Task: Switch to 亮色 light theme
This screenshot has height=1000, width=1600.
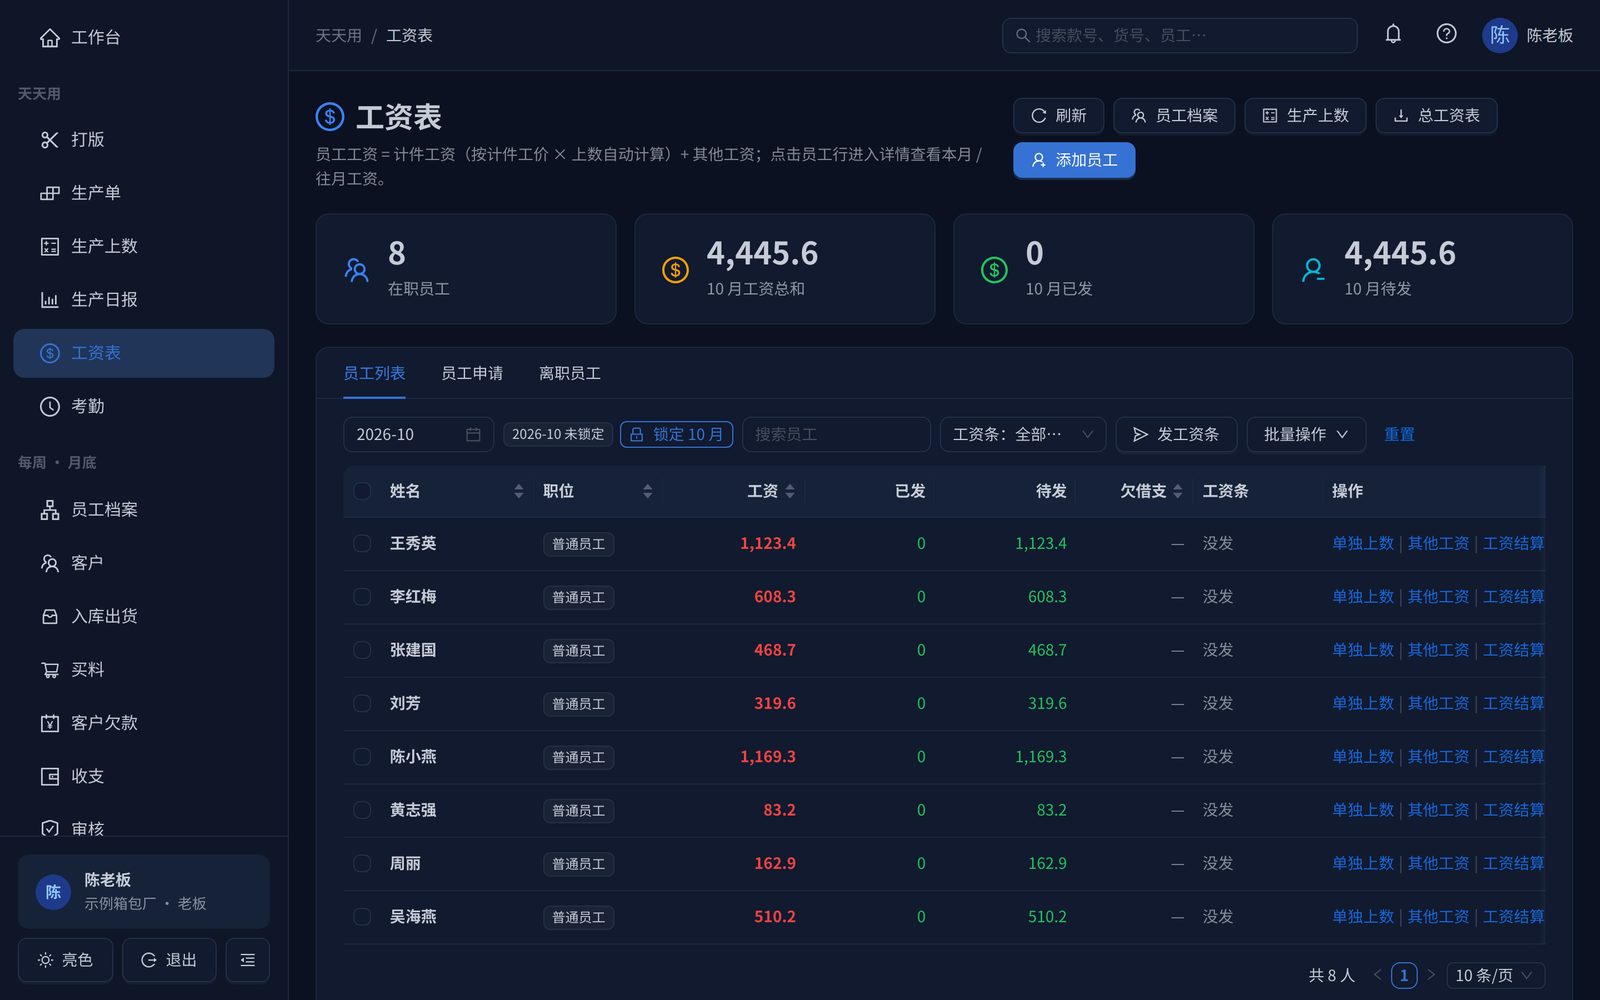Action: [65, 960]
